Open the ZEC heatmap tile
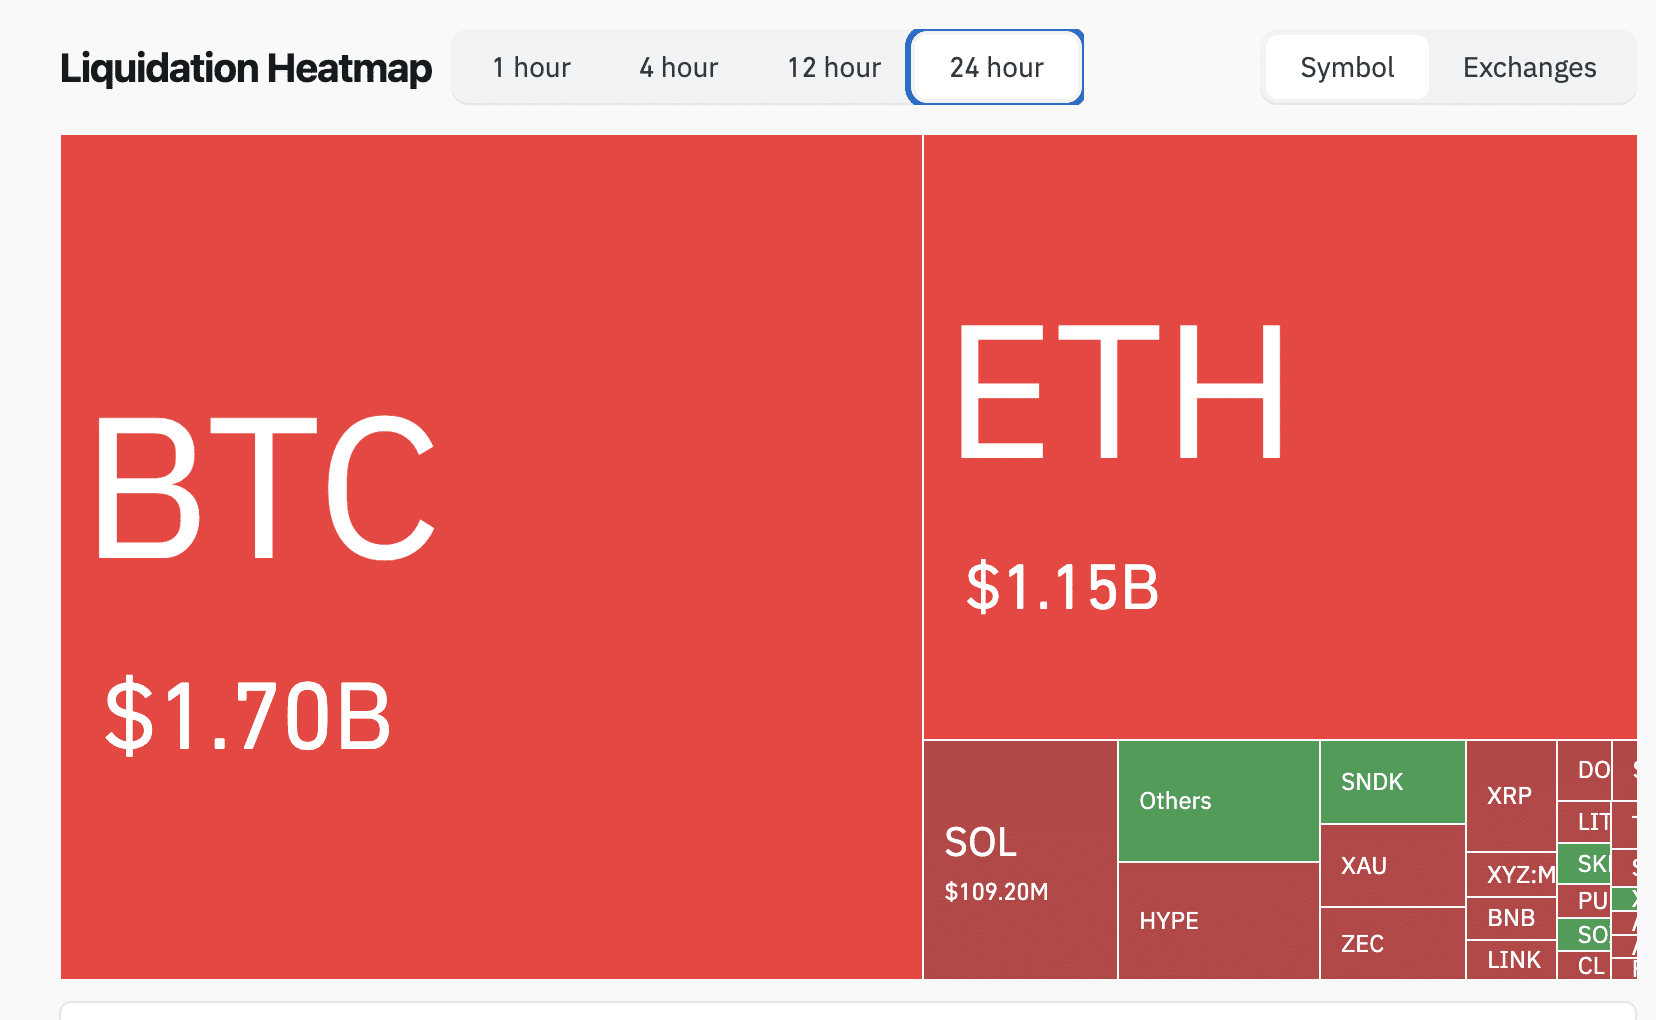Image resolution: width=1656 pixels, height=1020 pixels. click(x=1393, y=944)
